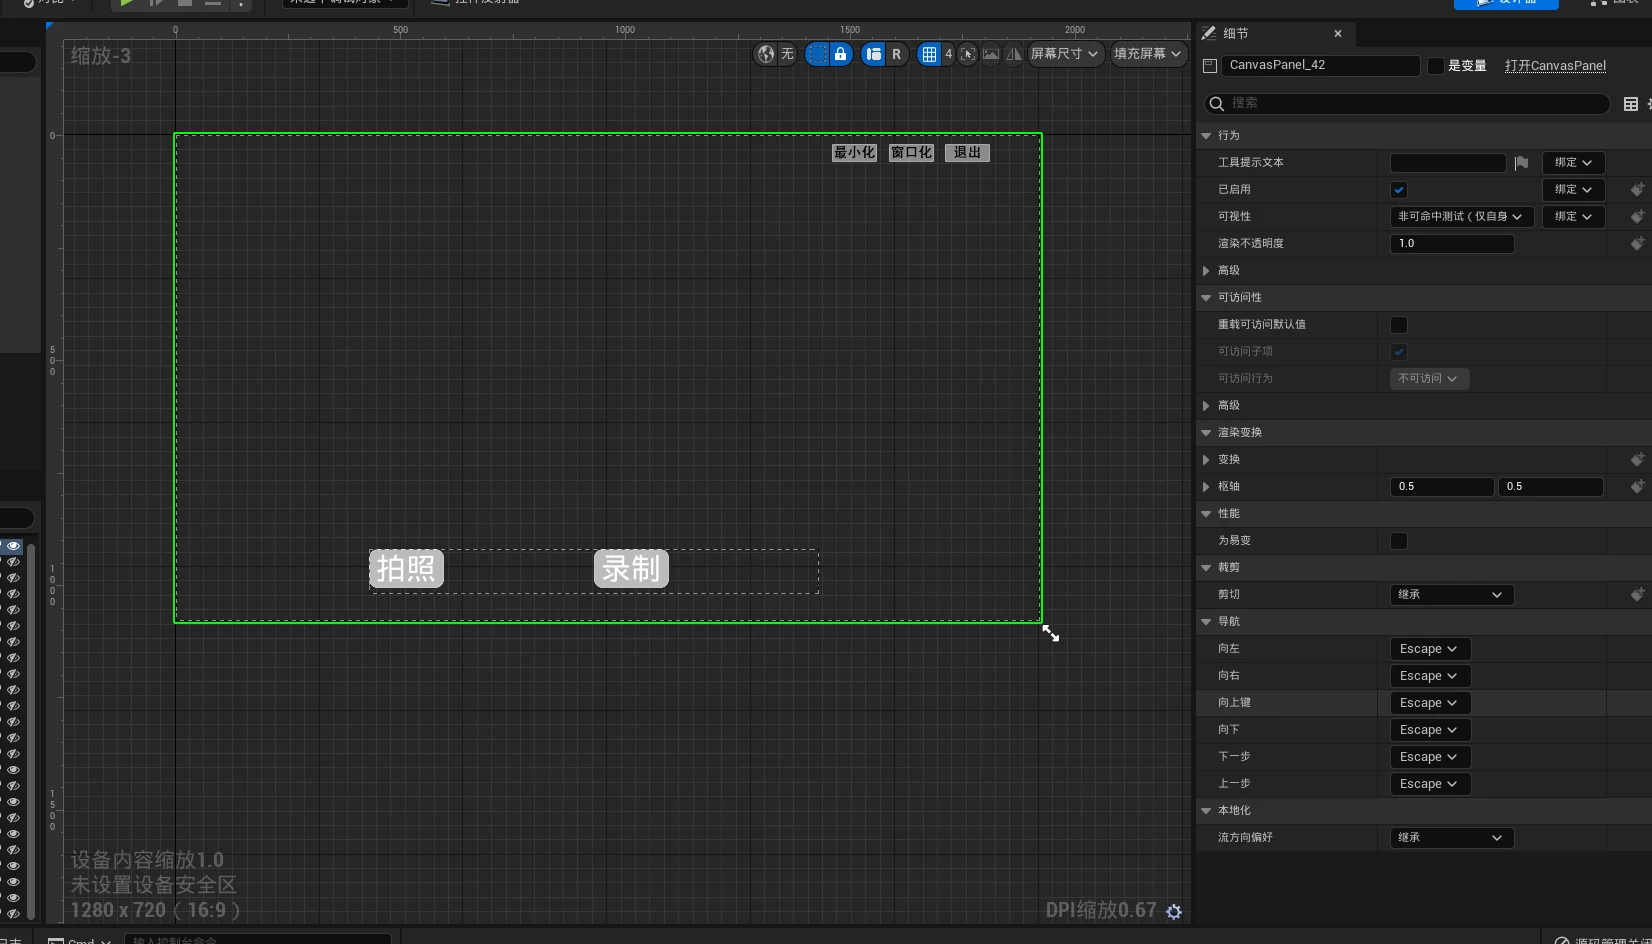Expand 高级 under 行为 section
Image resolution: width=1652 pixels, height=944 pixels.
pos(1206,271)
